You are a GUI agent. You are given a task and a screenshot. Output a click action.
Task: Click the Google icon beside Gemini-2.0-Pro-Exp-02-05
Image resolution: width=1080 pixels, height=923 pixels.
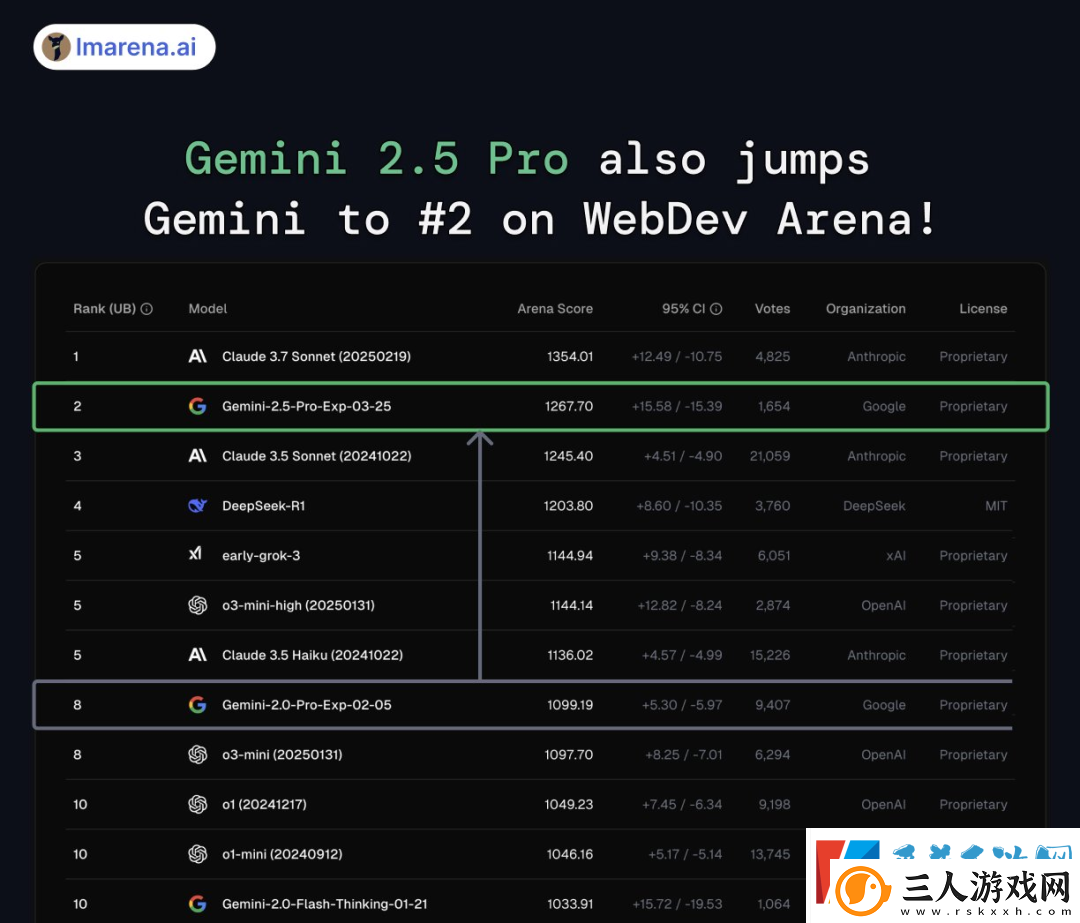(x=198, y=705)
